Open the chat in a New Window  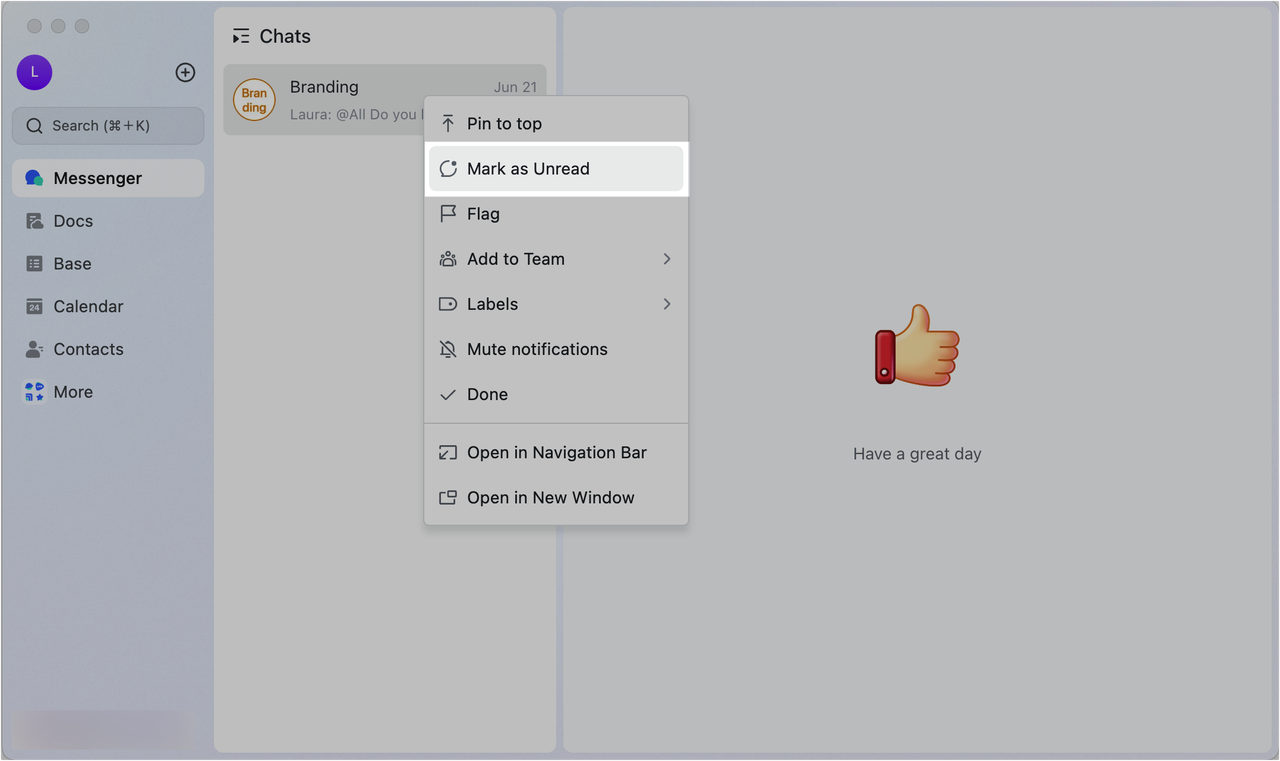[551, 497]
